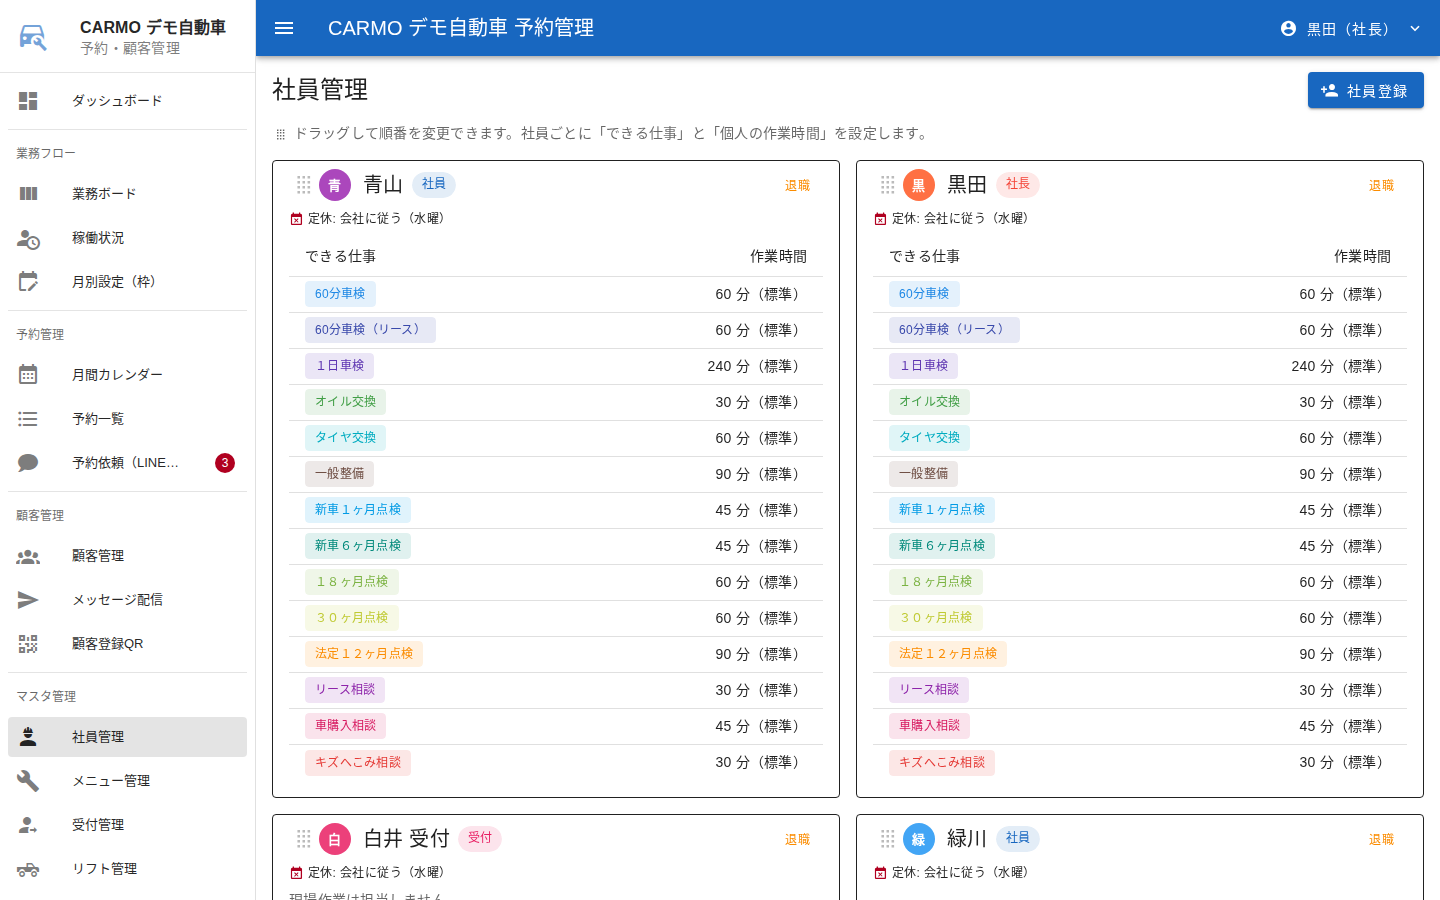Click the メッセージ配信 send icon
1440x900 pixels.
[x=28, y=600]
